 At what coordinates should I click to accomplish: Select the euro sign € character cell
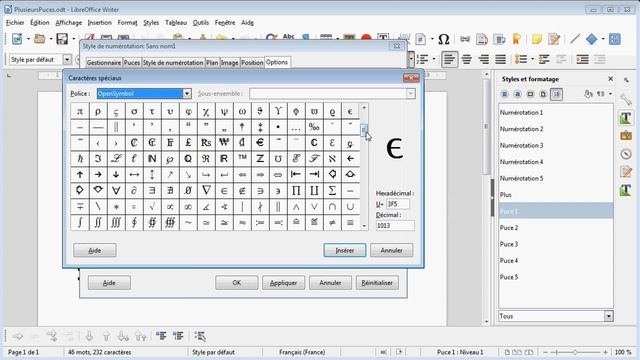point(260,142)
